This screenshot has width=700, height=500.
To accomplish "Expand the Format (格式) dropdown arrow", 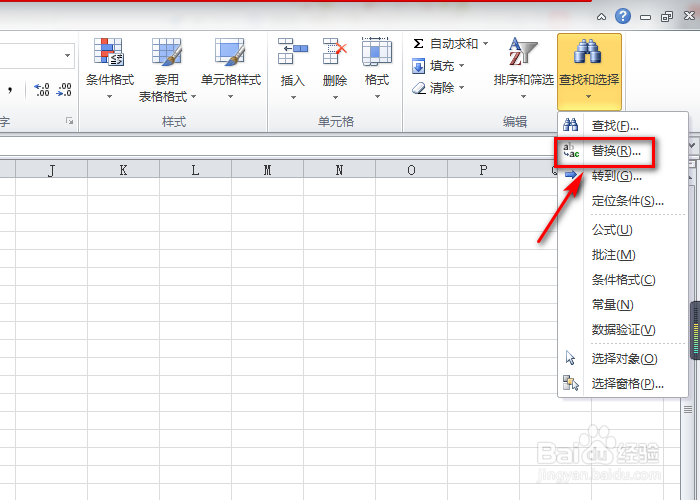I will click(x=377, y=97).
